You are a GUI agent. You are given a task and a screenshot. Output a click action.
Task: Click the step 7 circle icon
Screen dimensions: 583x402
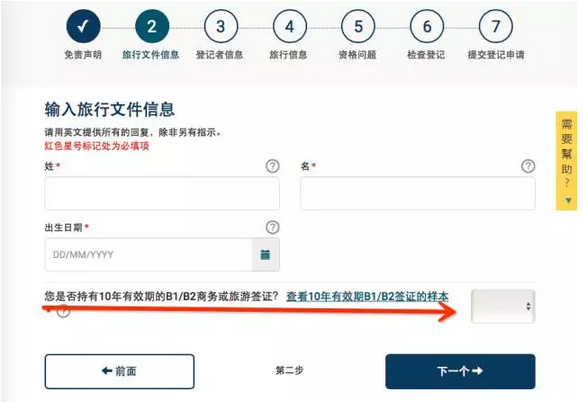[x=496, y=26]
